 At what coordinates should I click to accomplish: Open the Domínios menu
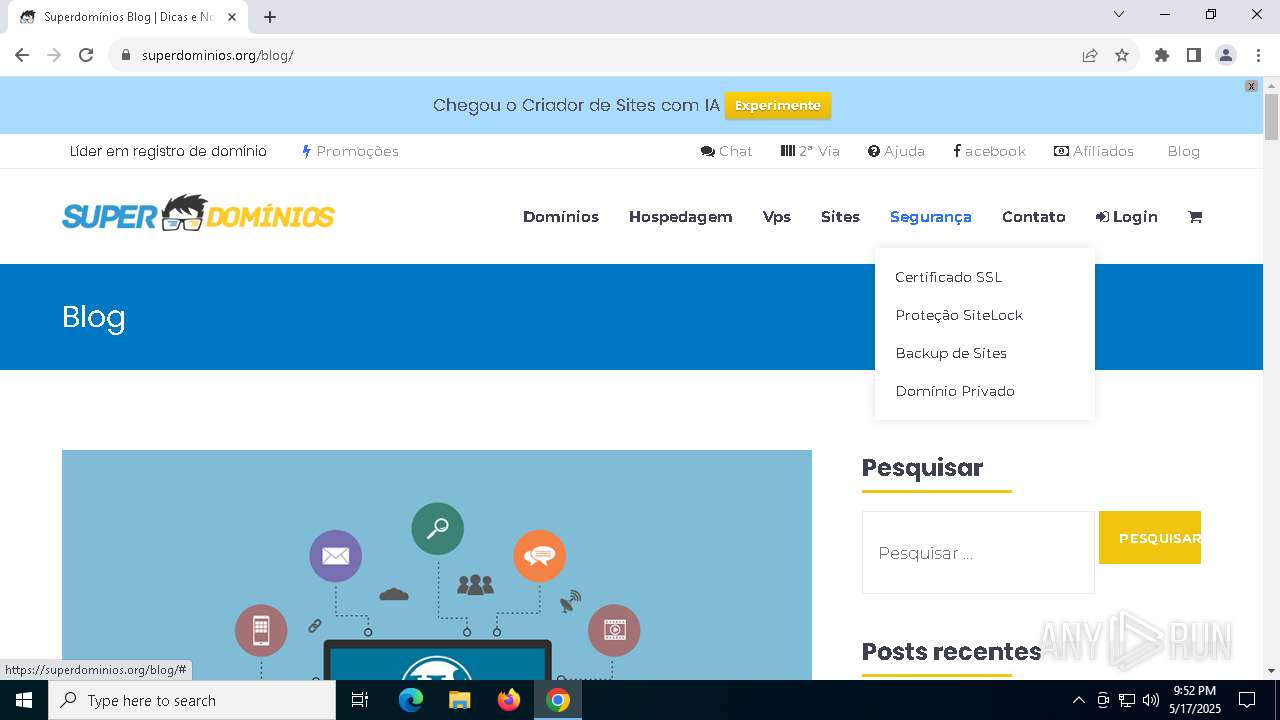[x=561, y=217]
